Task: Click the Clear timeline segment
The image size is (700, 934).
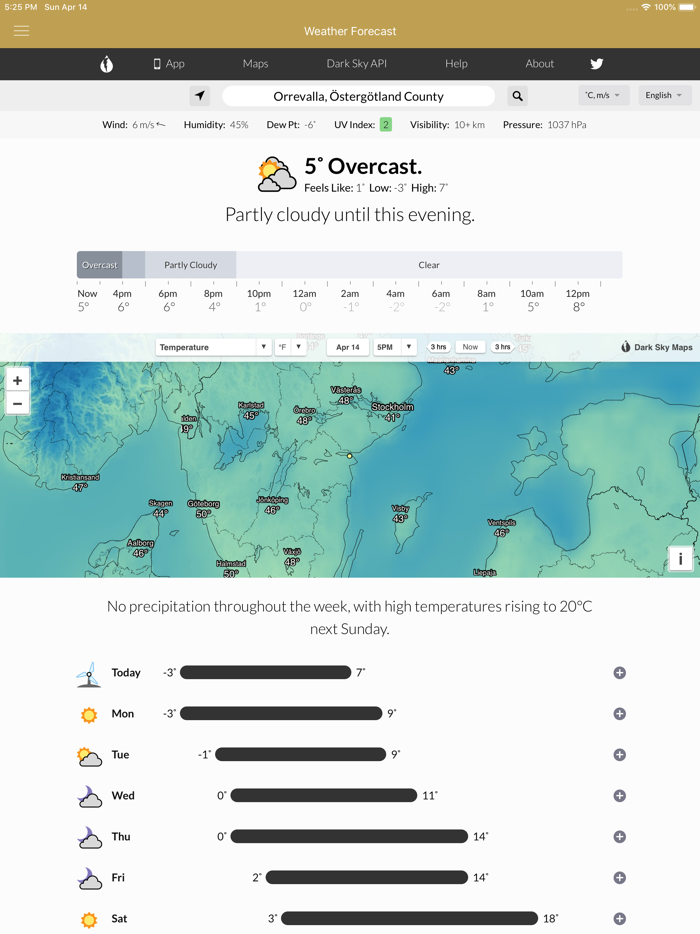Action: (x=429, y=265)
